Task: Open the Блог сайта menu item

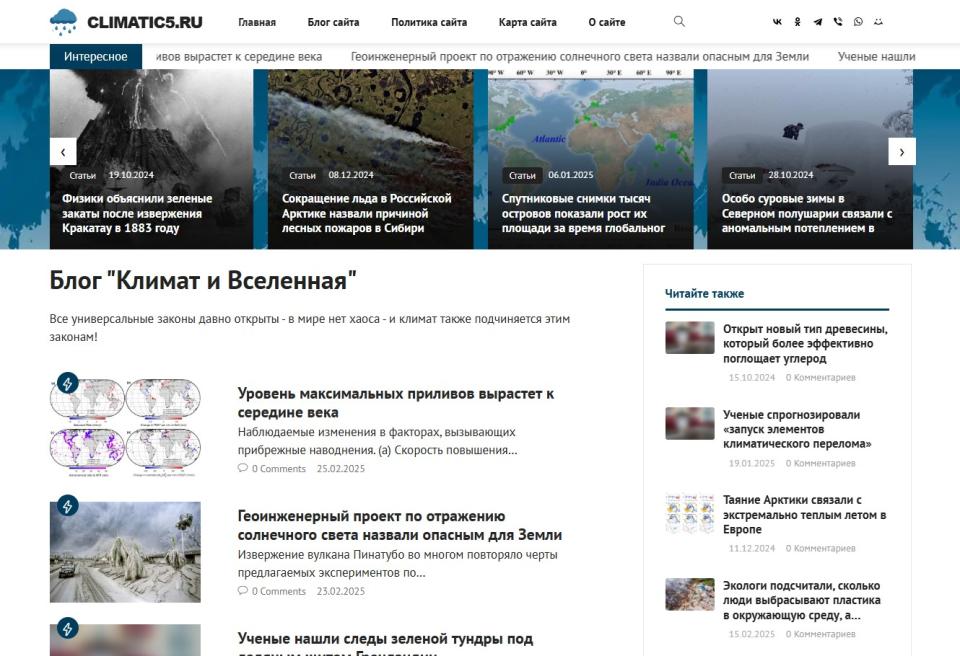Action: [333, 22]
